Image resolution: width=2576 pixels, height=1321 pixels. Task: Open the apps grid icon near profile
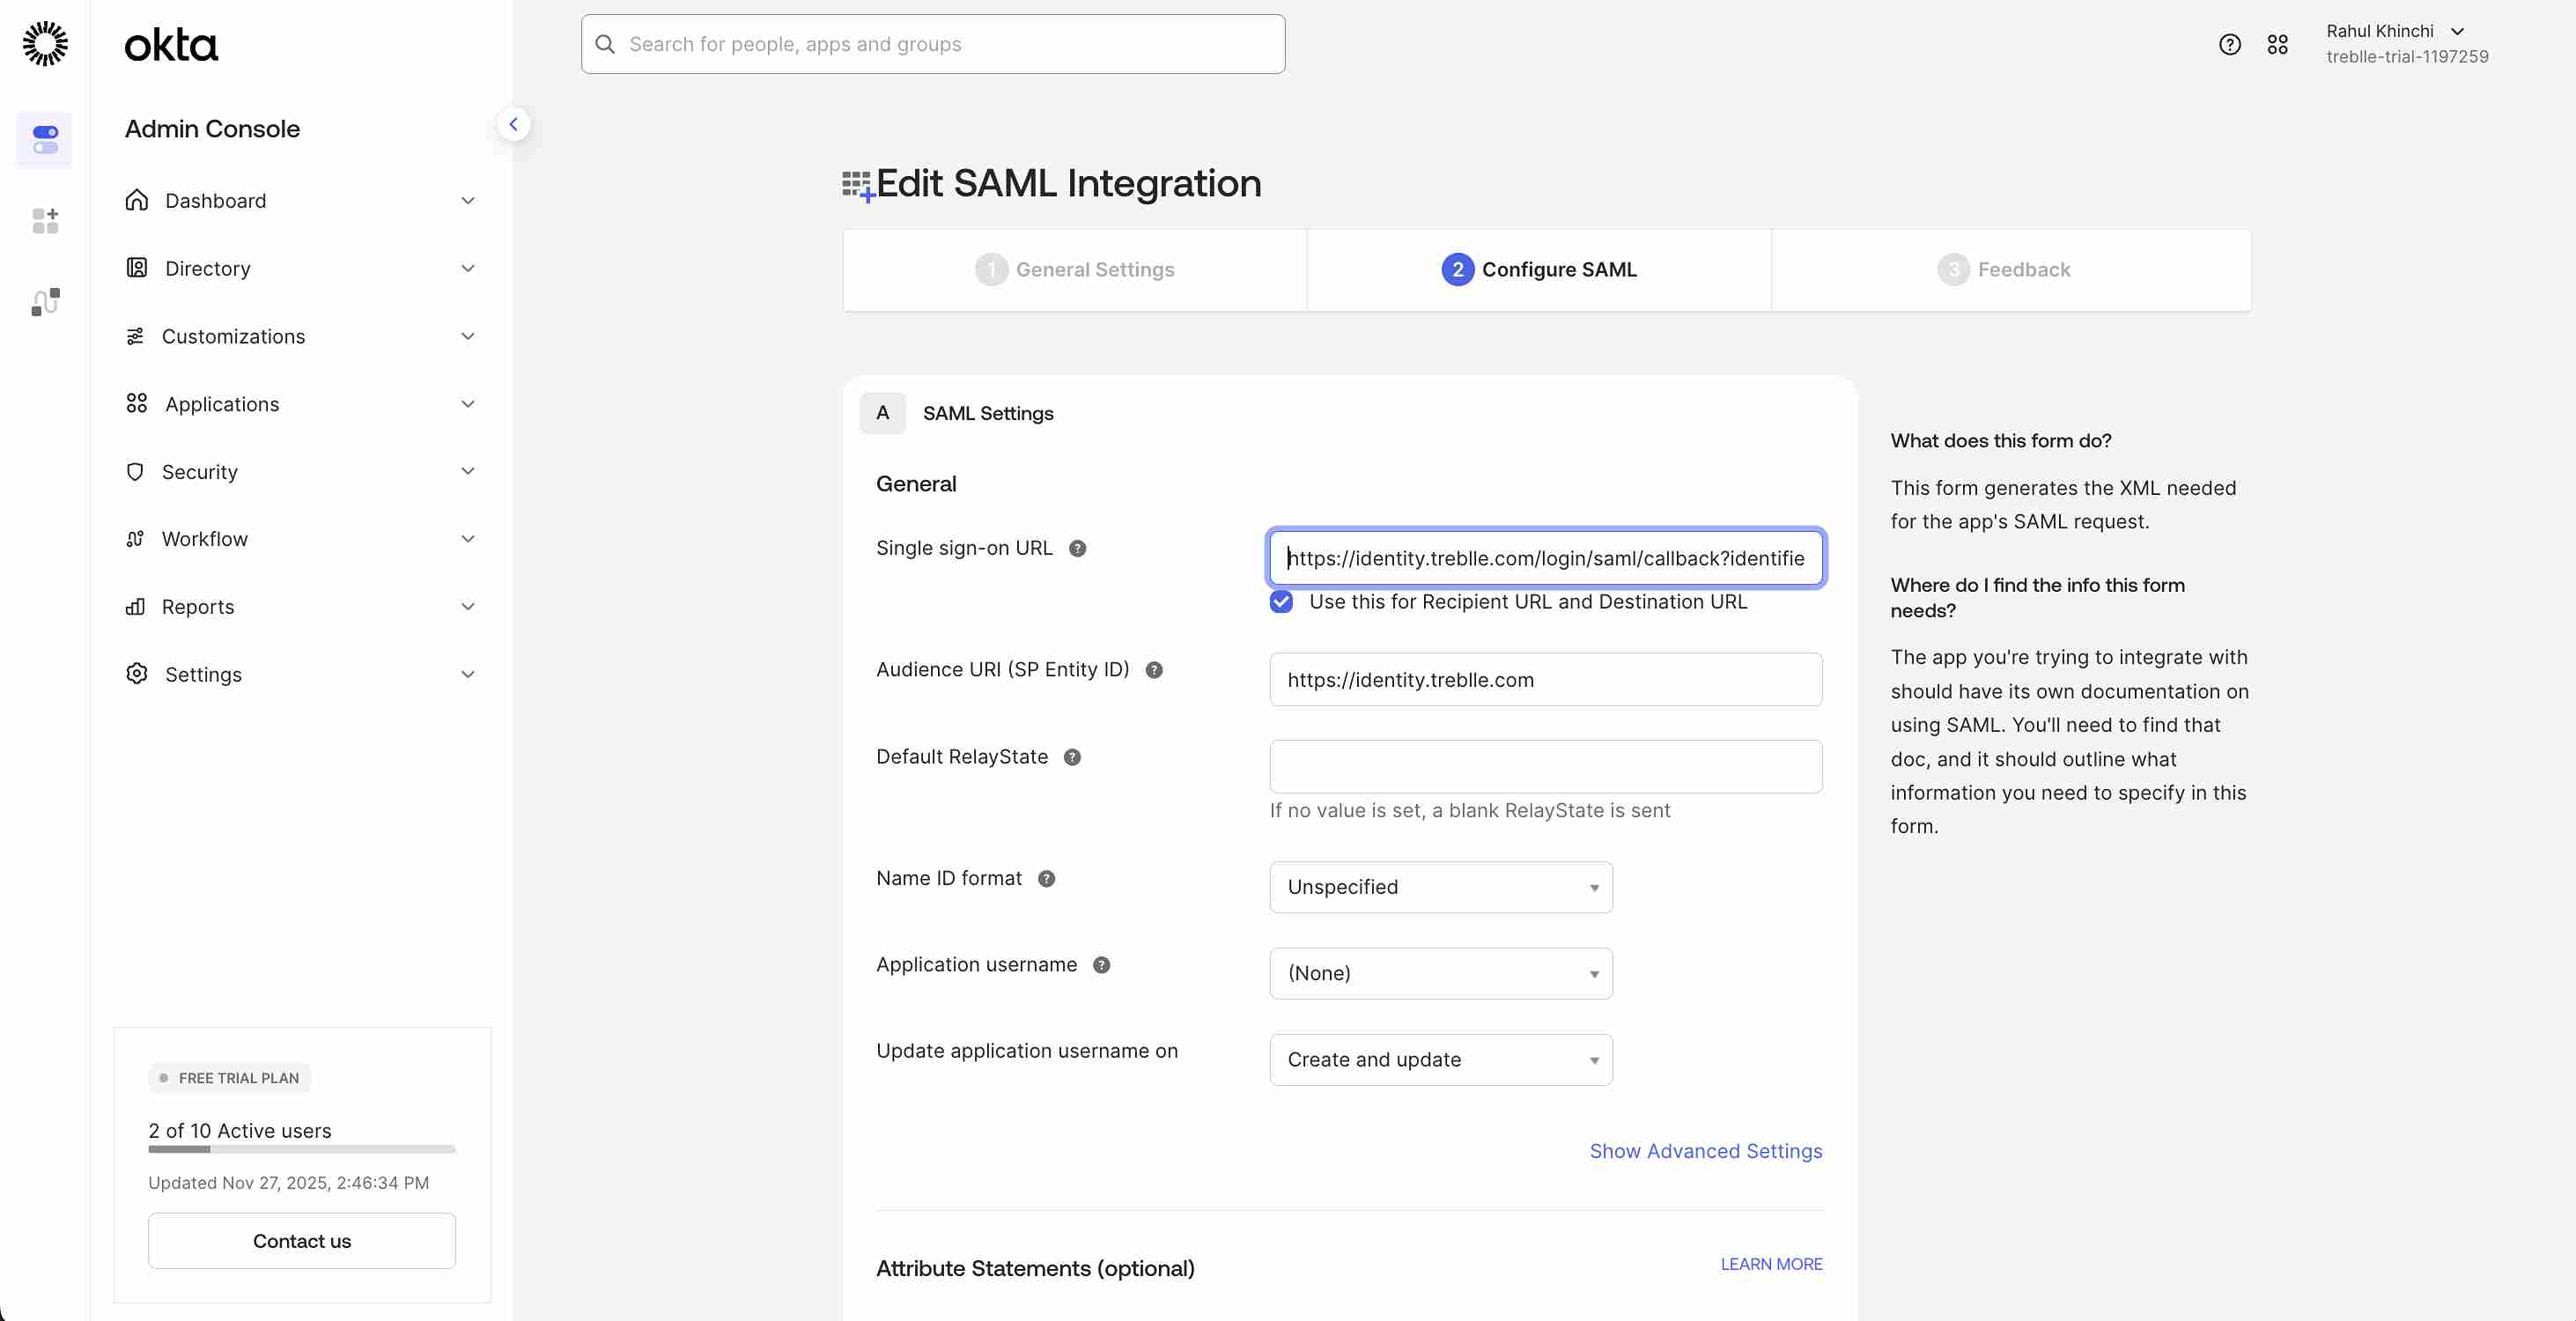tap(2278, 44)
